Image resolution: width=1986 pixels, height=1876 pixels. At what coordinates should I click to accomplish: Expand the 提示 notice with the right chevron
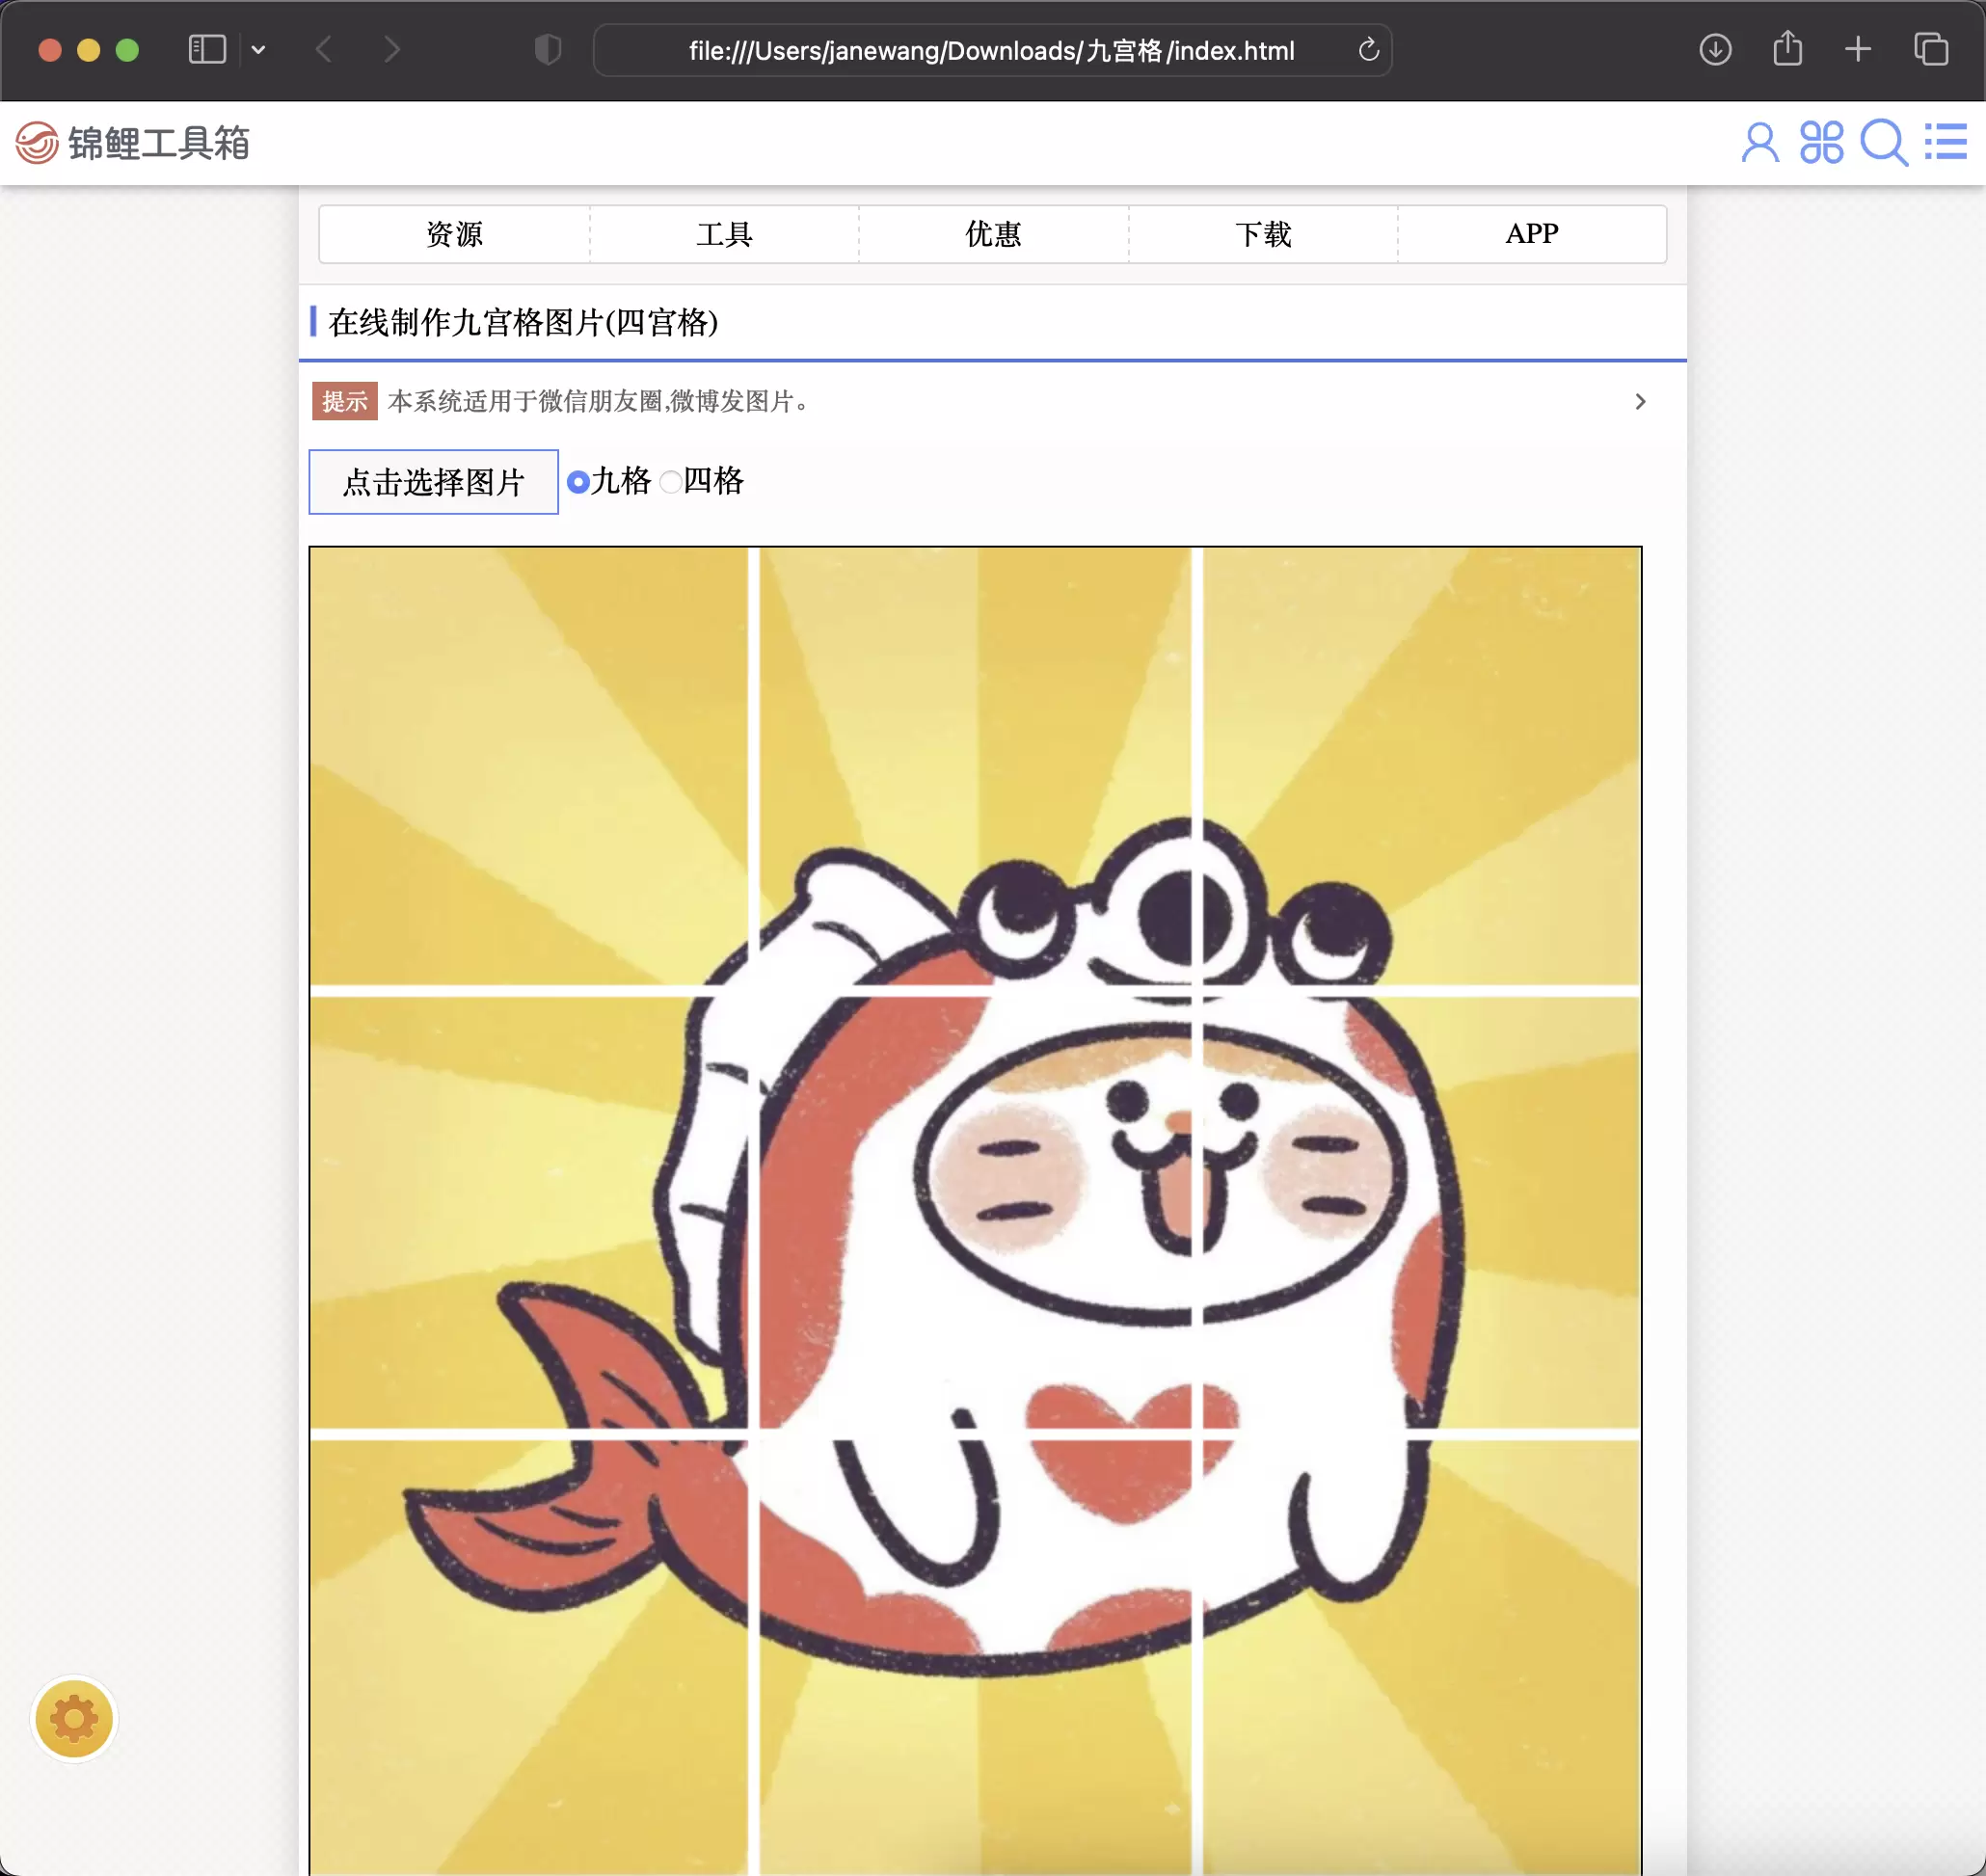click(1640, 401)
